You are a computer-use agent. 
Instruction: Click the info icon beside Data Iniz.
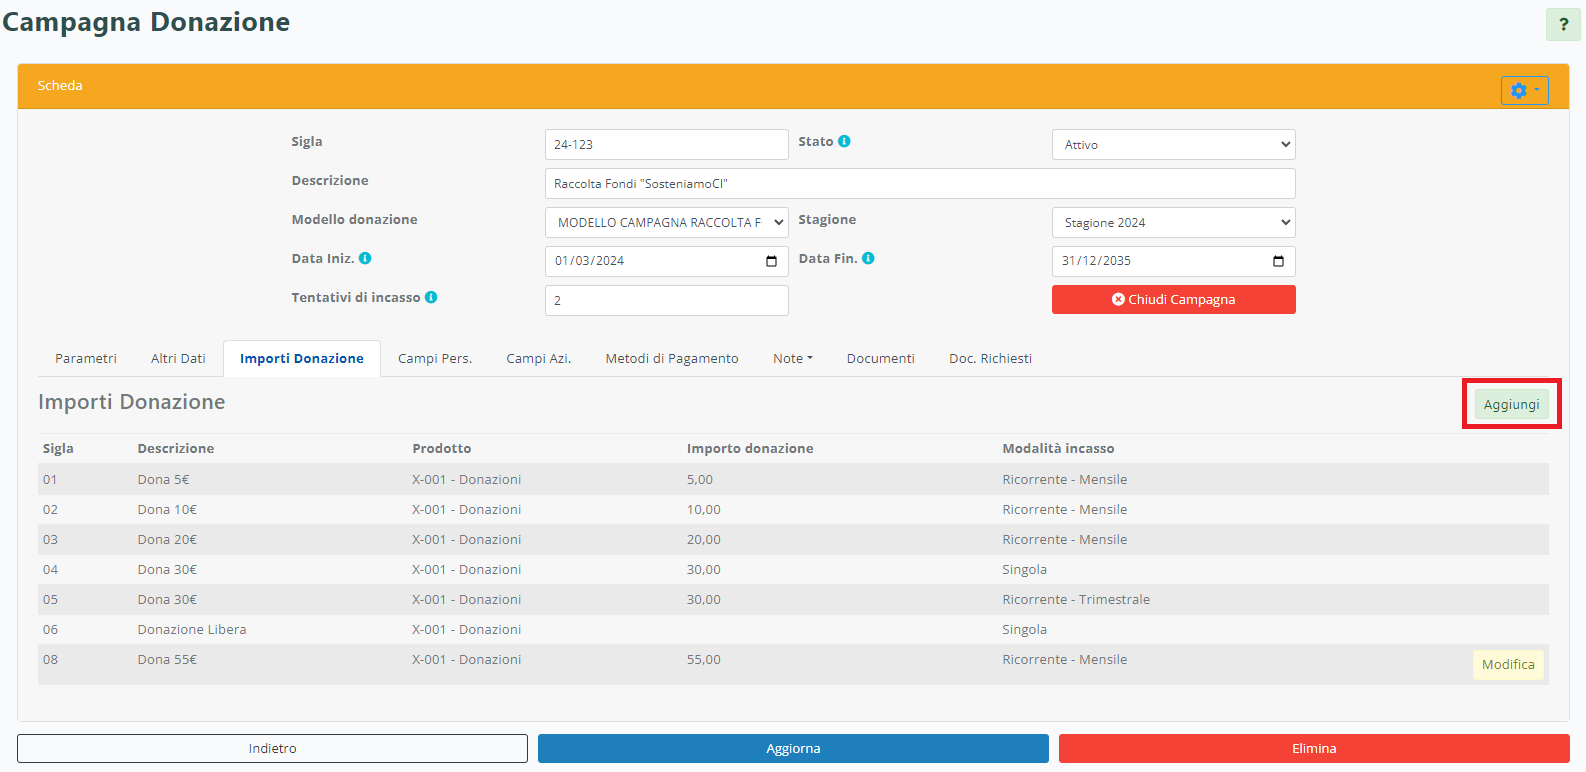coord(365,258)
